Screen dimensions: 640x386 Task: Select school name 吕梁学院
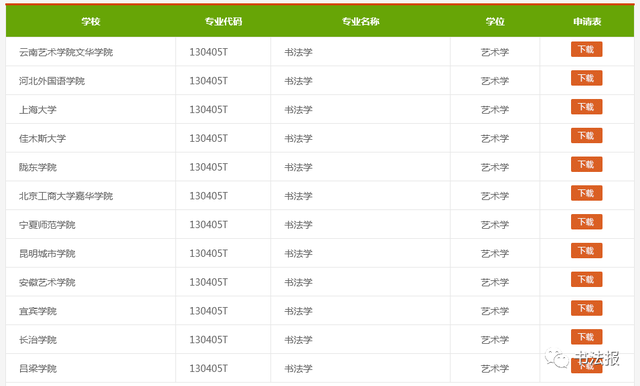click(x=38, y=368)
